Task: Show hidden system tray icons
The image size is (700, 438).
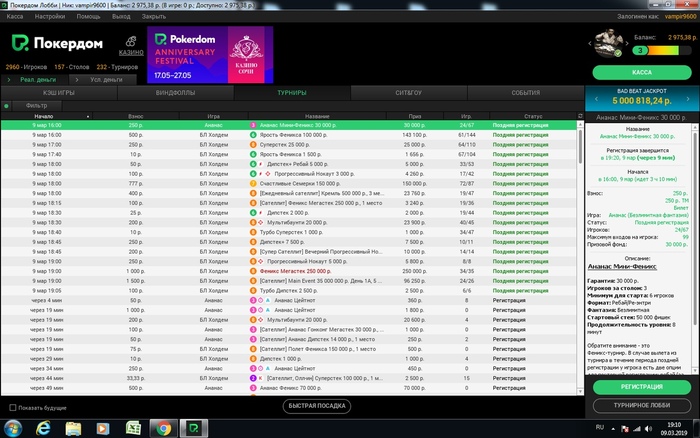Action: (x=613, y=429)
